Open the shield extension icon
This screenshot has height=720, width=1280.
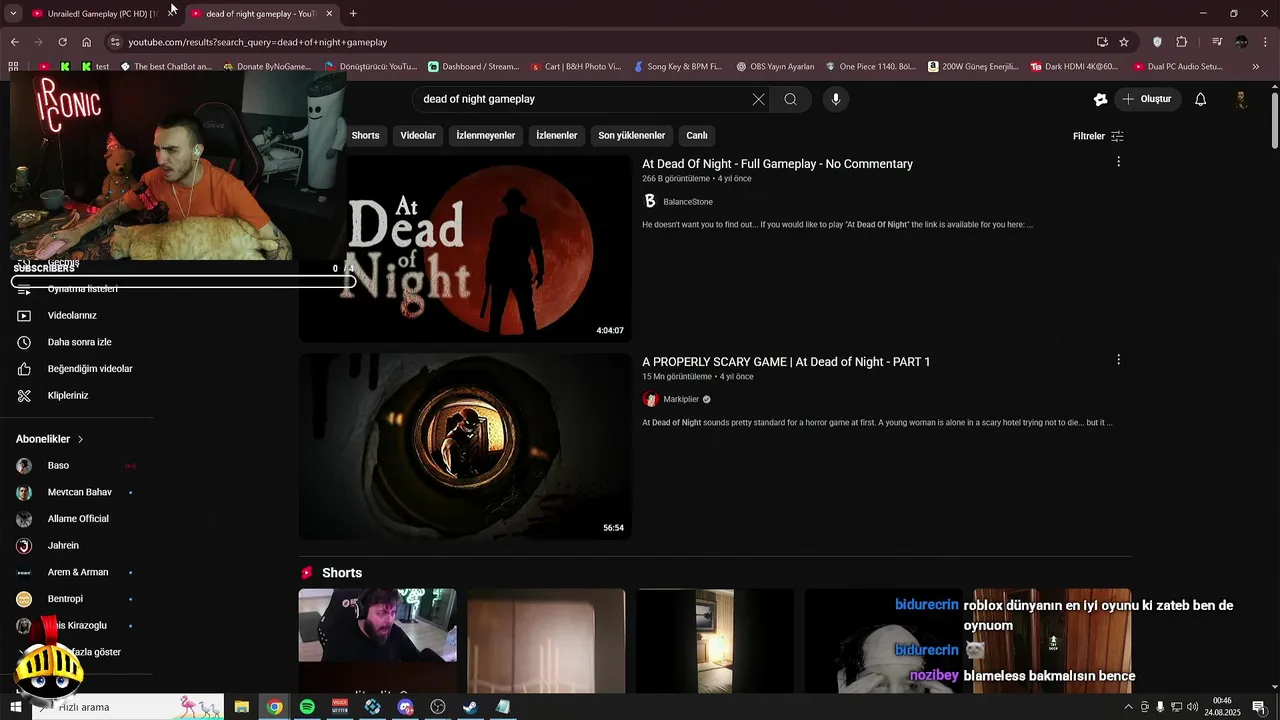pyautogui.click(x=1157, y=42)
